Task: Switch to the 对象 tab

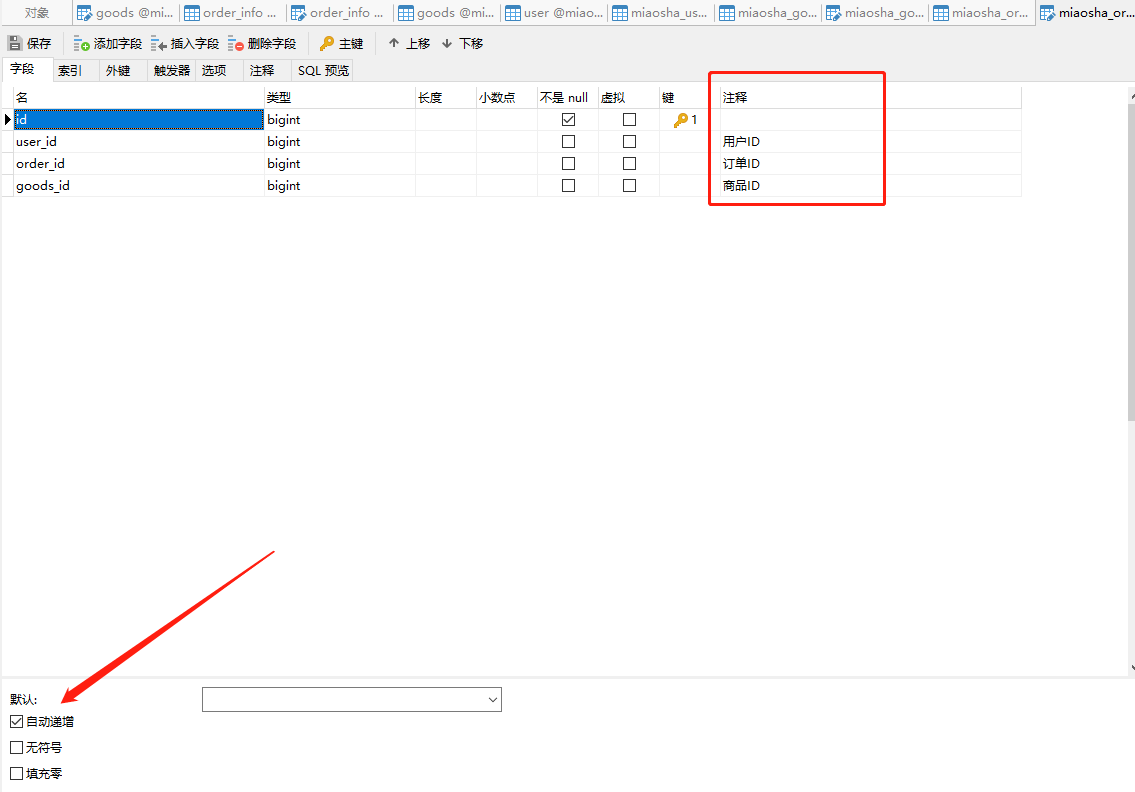Action: tap(37, 12)
